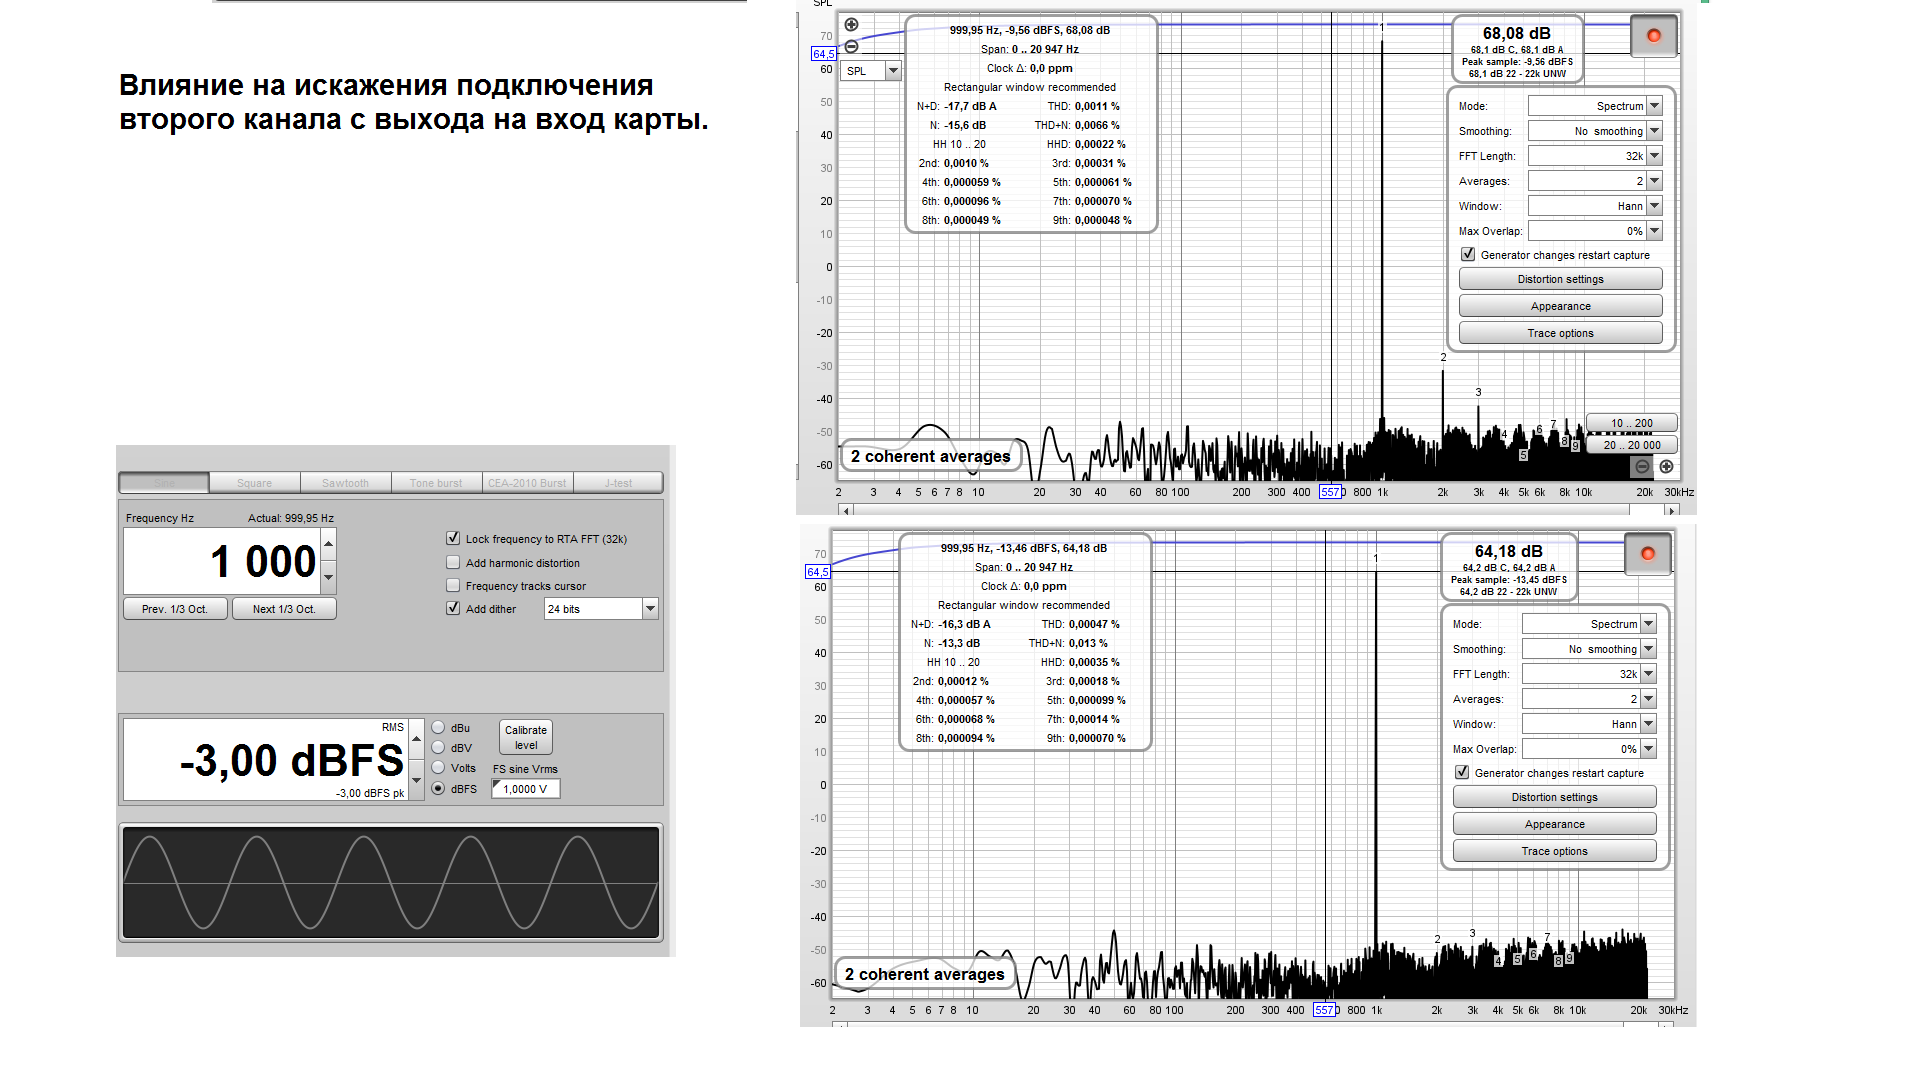Zoom in vertical axis on upper graph

(x=851, y=25)
